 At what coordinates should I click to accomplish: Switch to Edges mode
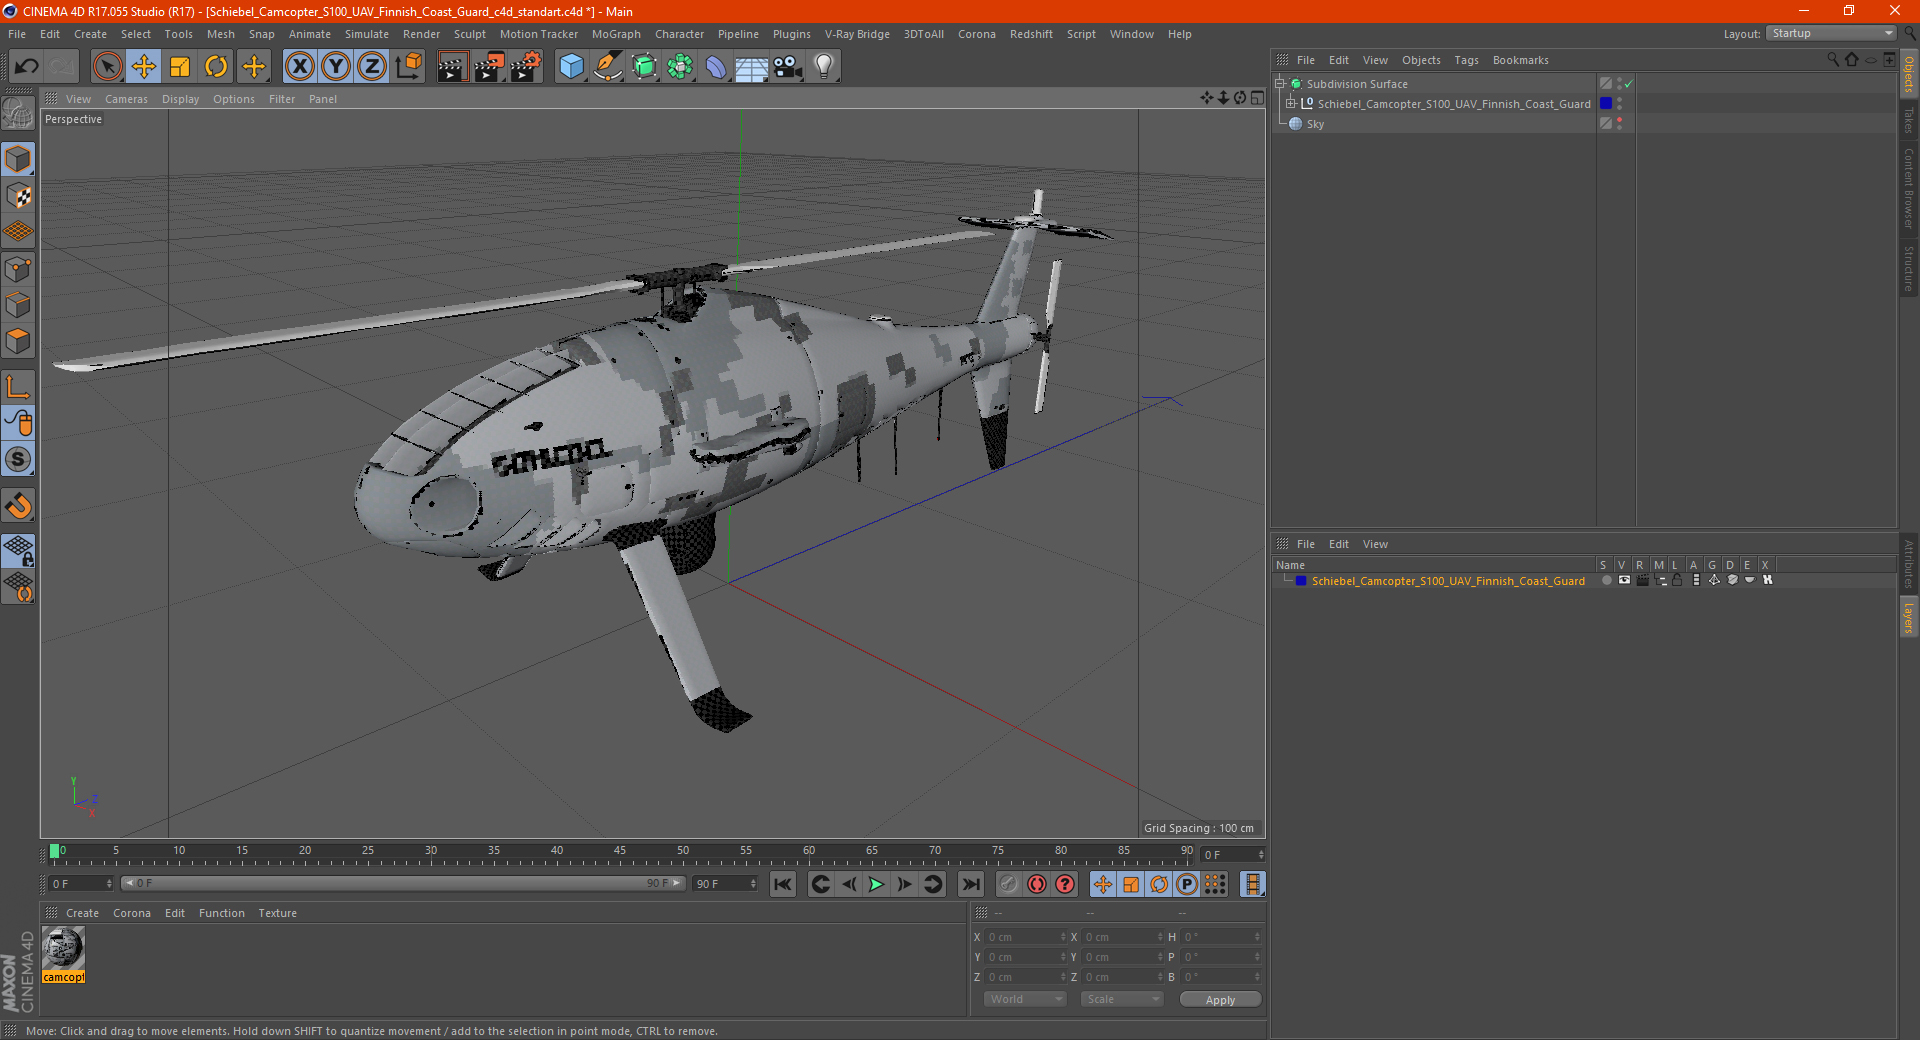pyautogui.click(x=18, y=305)
